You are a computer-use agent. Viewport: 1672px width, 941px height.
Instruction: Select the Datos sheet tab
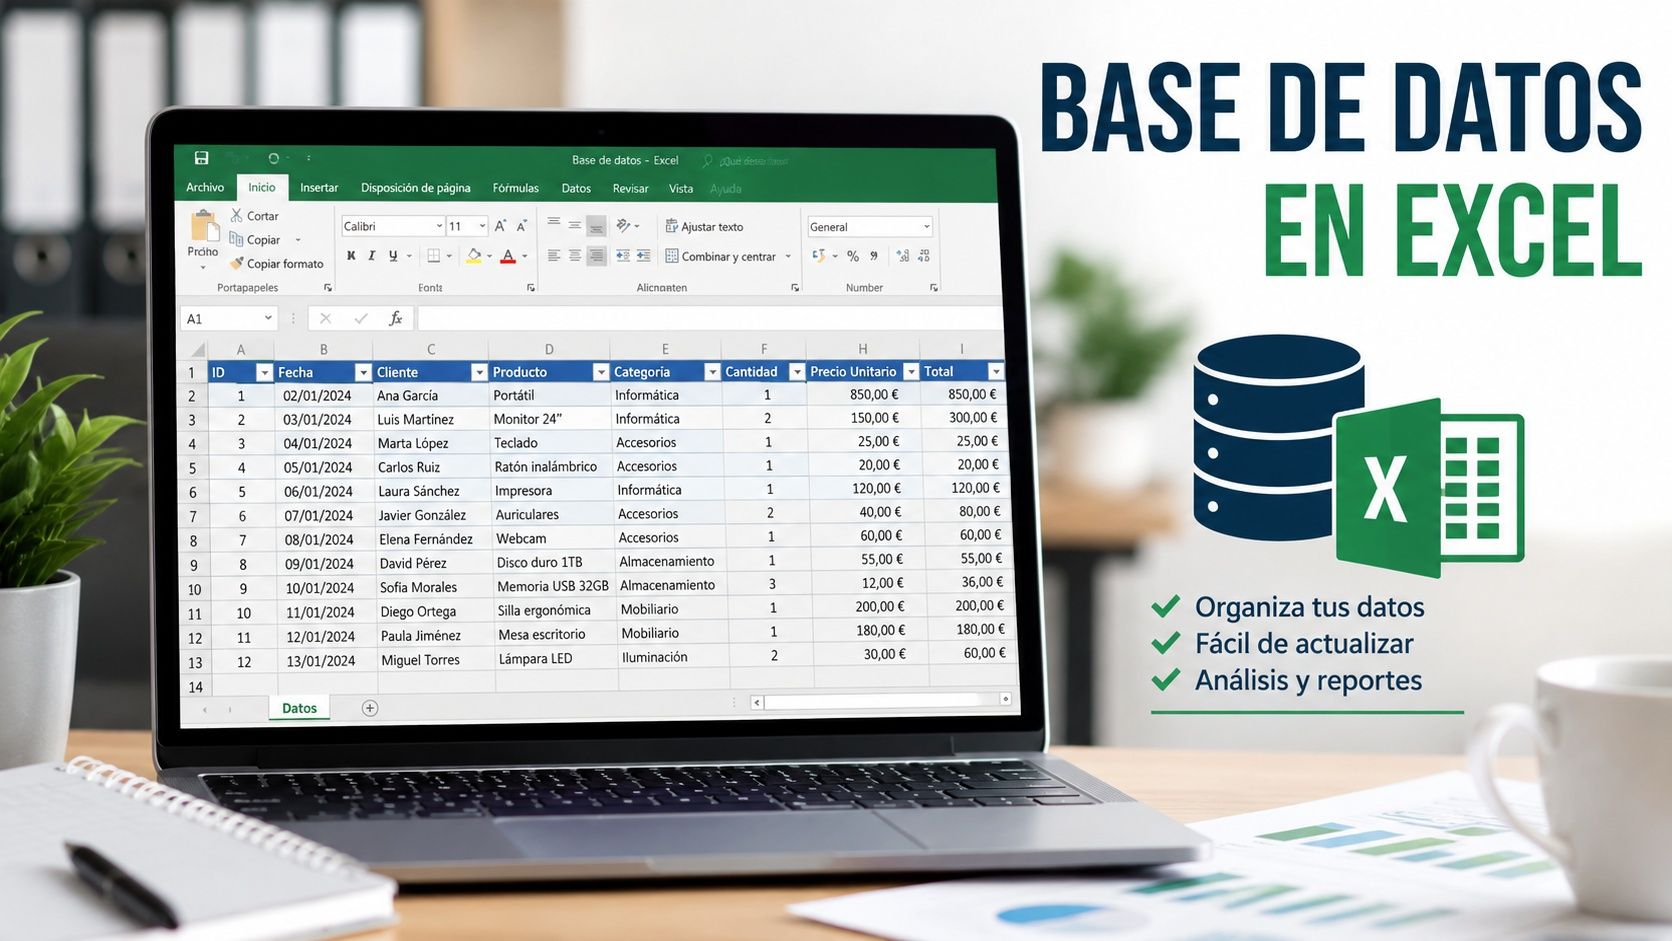click(299, 708)
